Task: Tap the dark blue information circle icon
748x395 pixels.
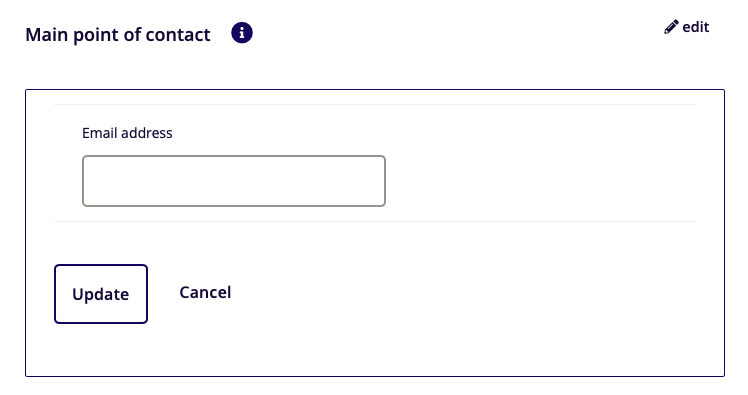Action: (242, 33)
